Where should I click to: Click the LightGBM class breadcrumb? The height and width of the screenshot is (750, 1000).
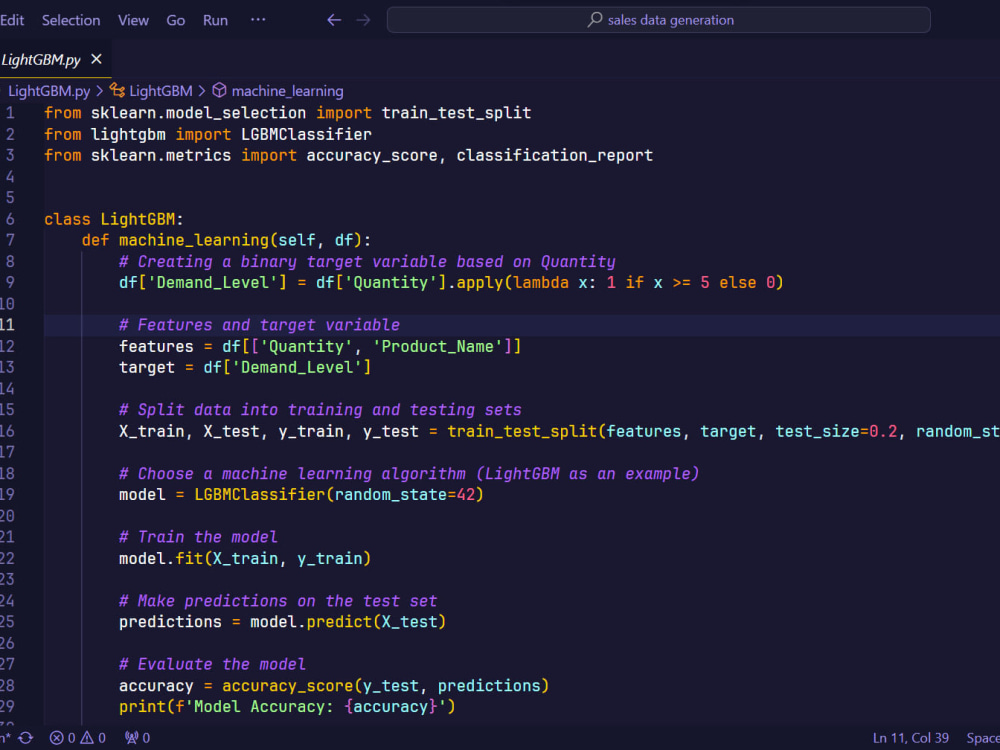tap(161, 91)
